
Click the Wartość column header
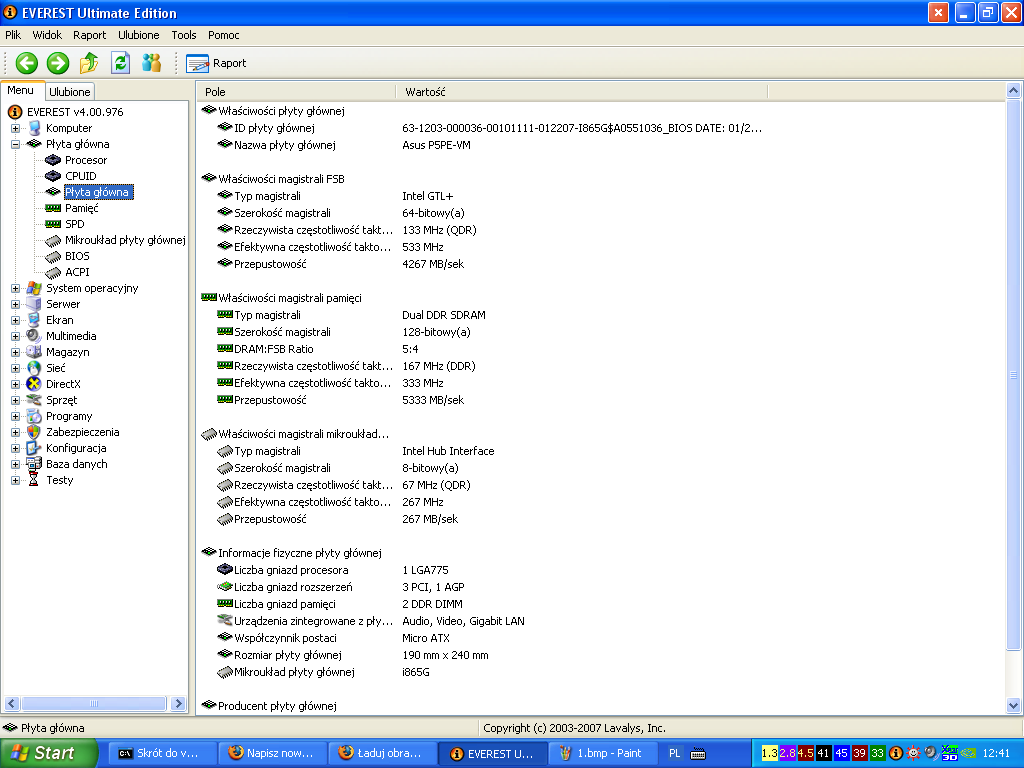[x=581, y=92]
